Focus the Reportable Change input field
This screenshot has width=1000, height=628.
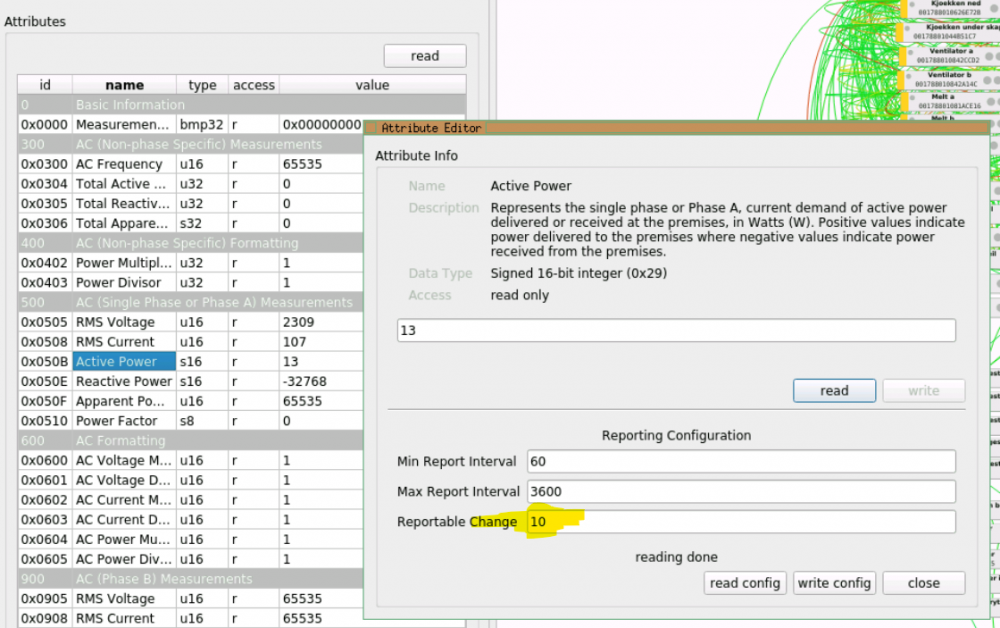740,521
